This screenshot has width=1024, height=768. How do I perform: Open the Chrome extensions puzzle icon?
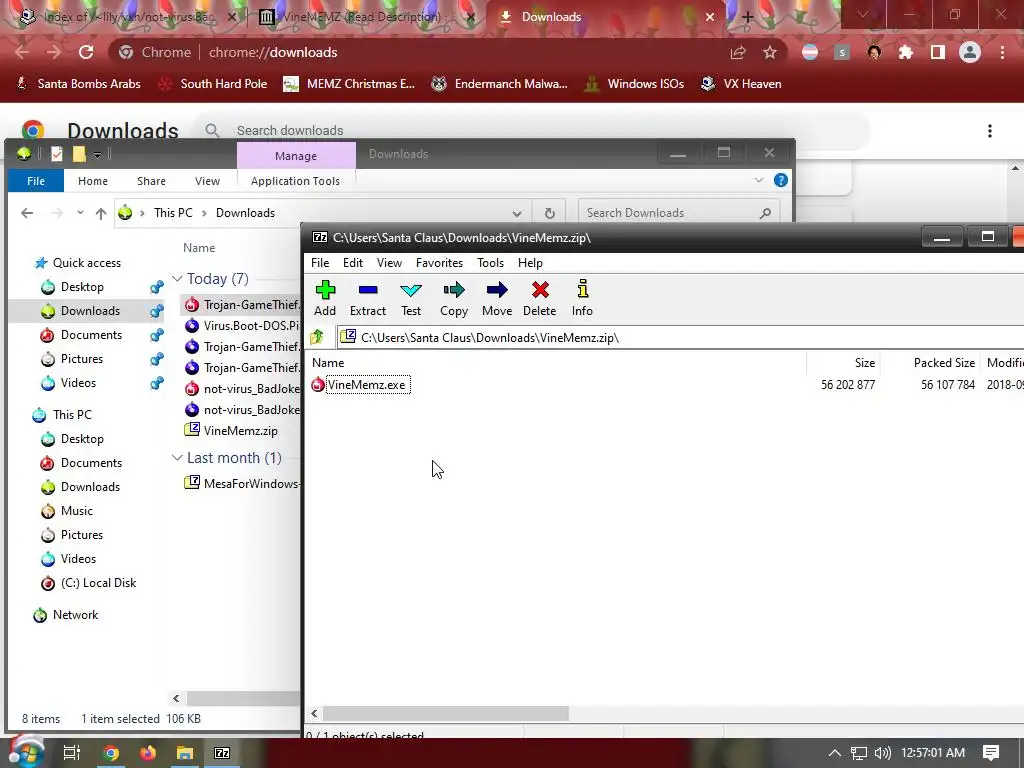click(x=906, y=52)
